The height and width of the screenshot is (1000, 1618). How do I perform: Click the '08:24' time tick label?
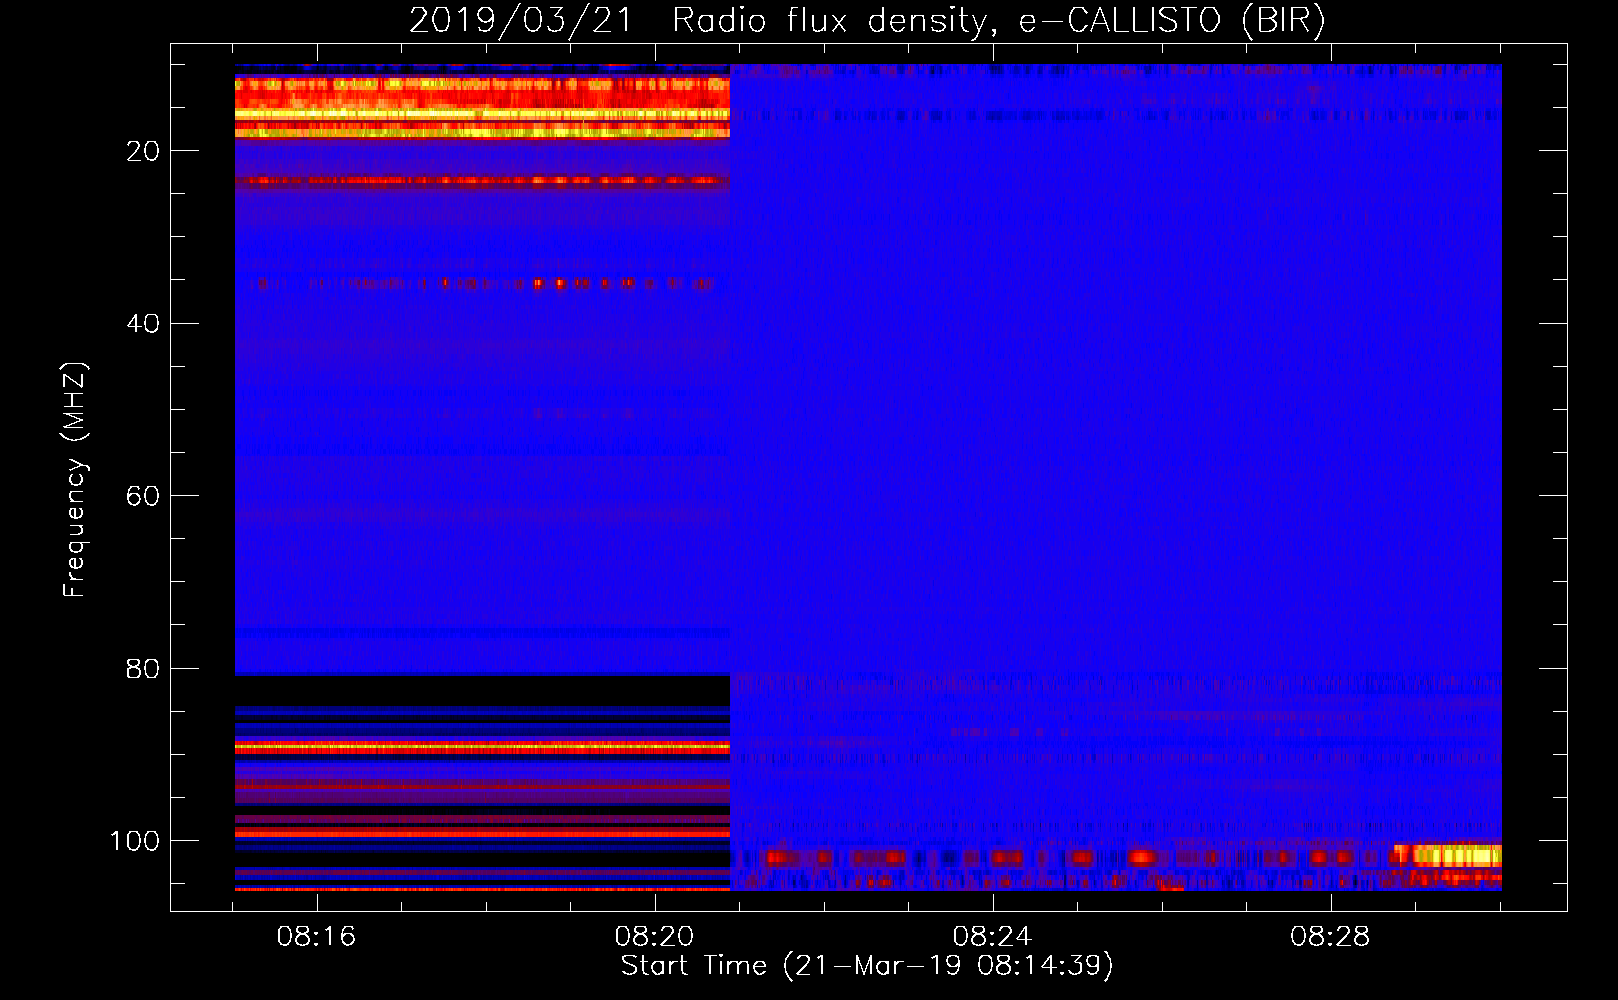pos(993,937)
